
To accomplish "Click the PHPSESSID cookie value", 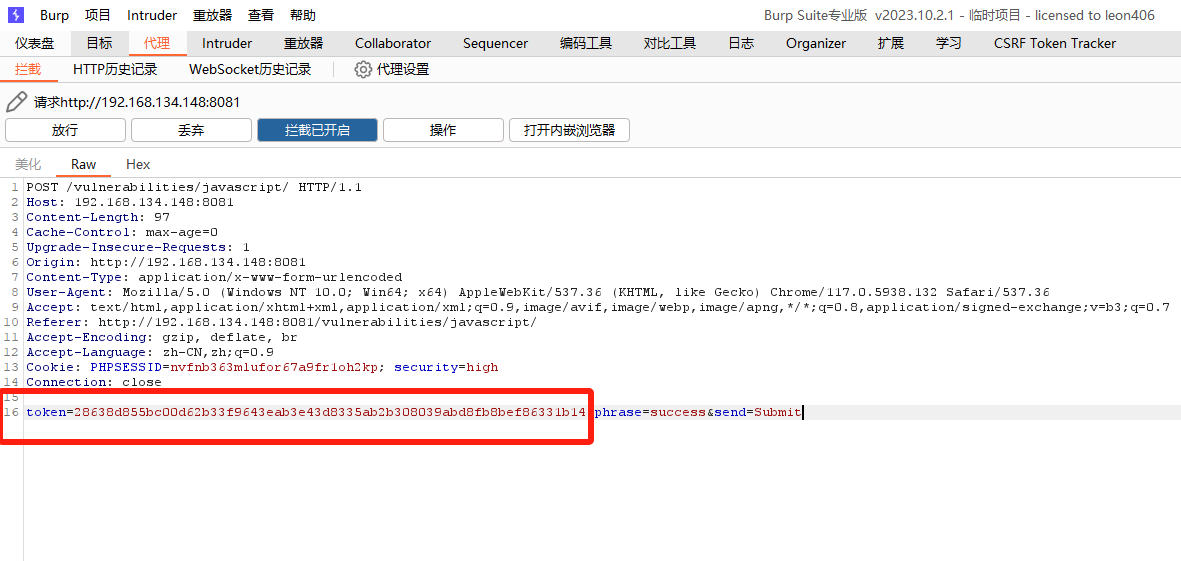I will [x=273, y=367].
